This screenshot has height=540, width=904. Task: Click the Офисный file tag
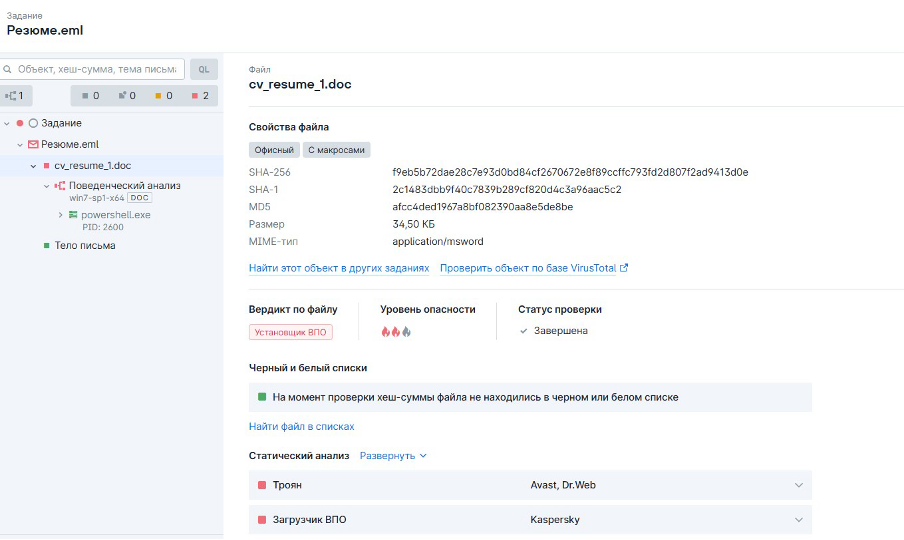coord(274,150)
